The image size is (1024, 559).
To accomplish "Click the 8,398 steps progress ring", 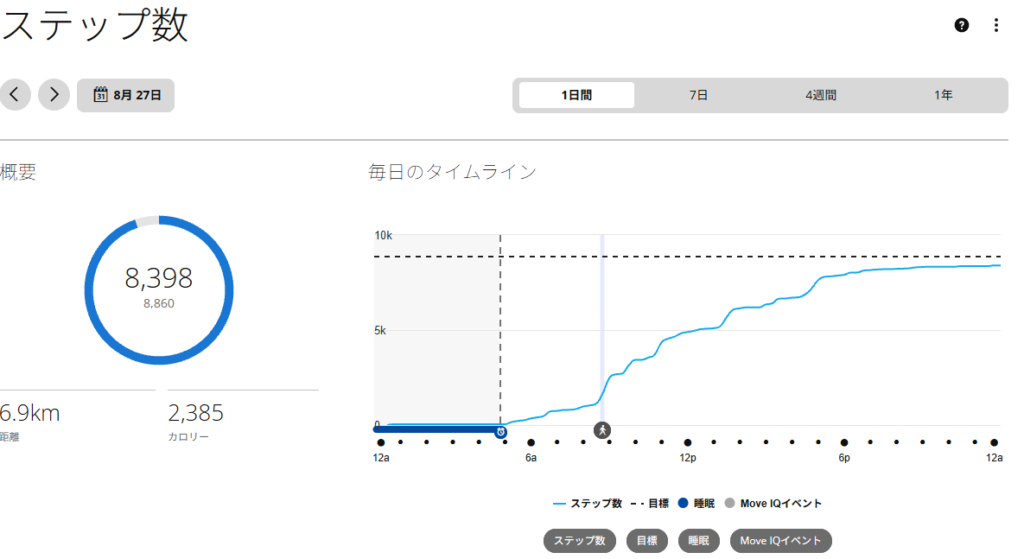I will [159, 290].
